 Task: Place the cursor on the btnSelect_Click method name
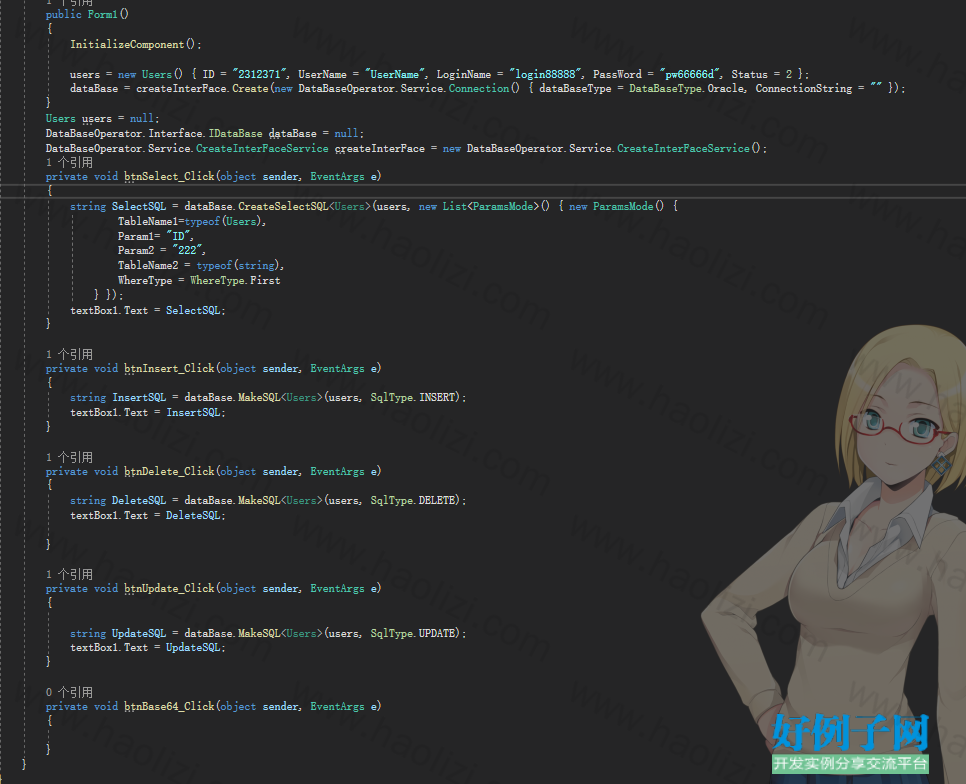point(169,177)
